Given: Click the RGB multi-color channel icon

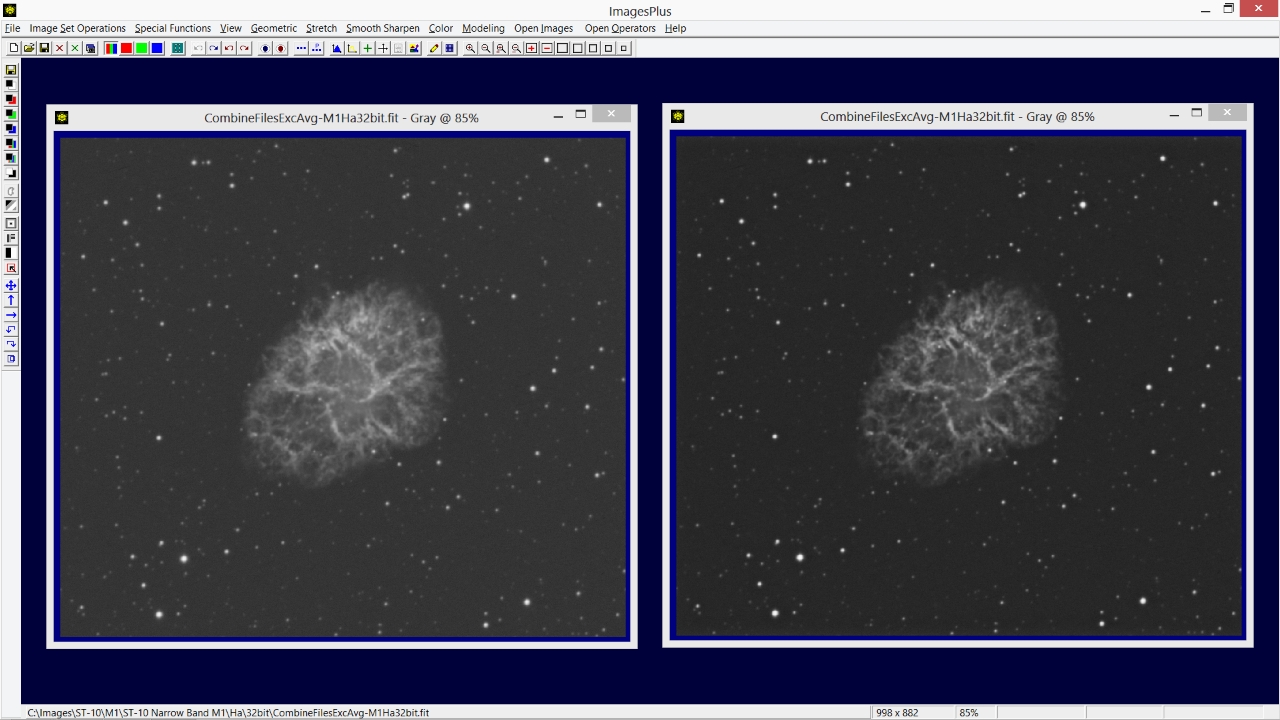Looking at the screenshot, I should [111, 48].
